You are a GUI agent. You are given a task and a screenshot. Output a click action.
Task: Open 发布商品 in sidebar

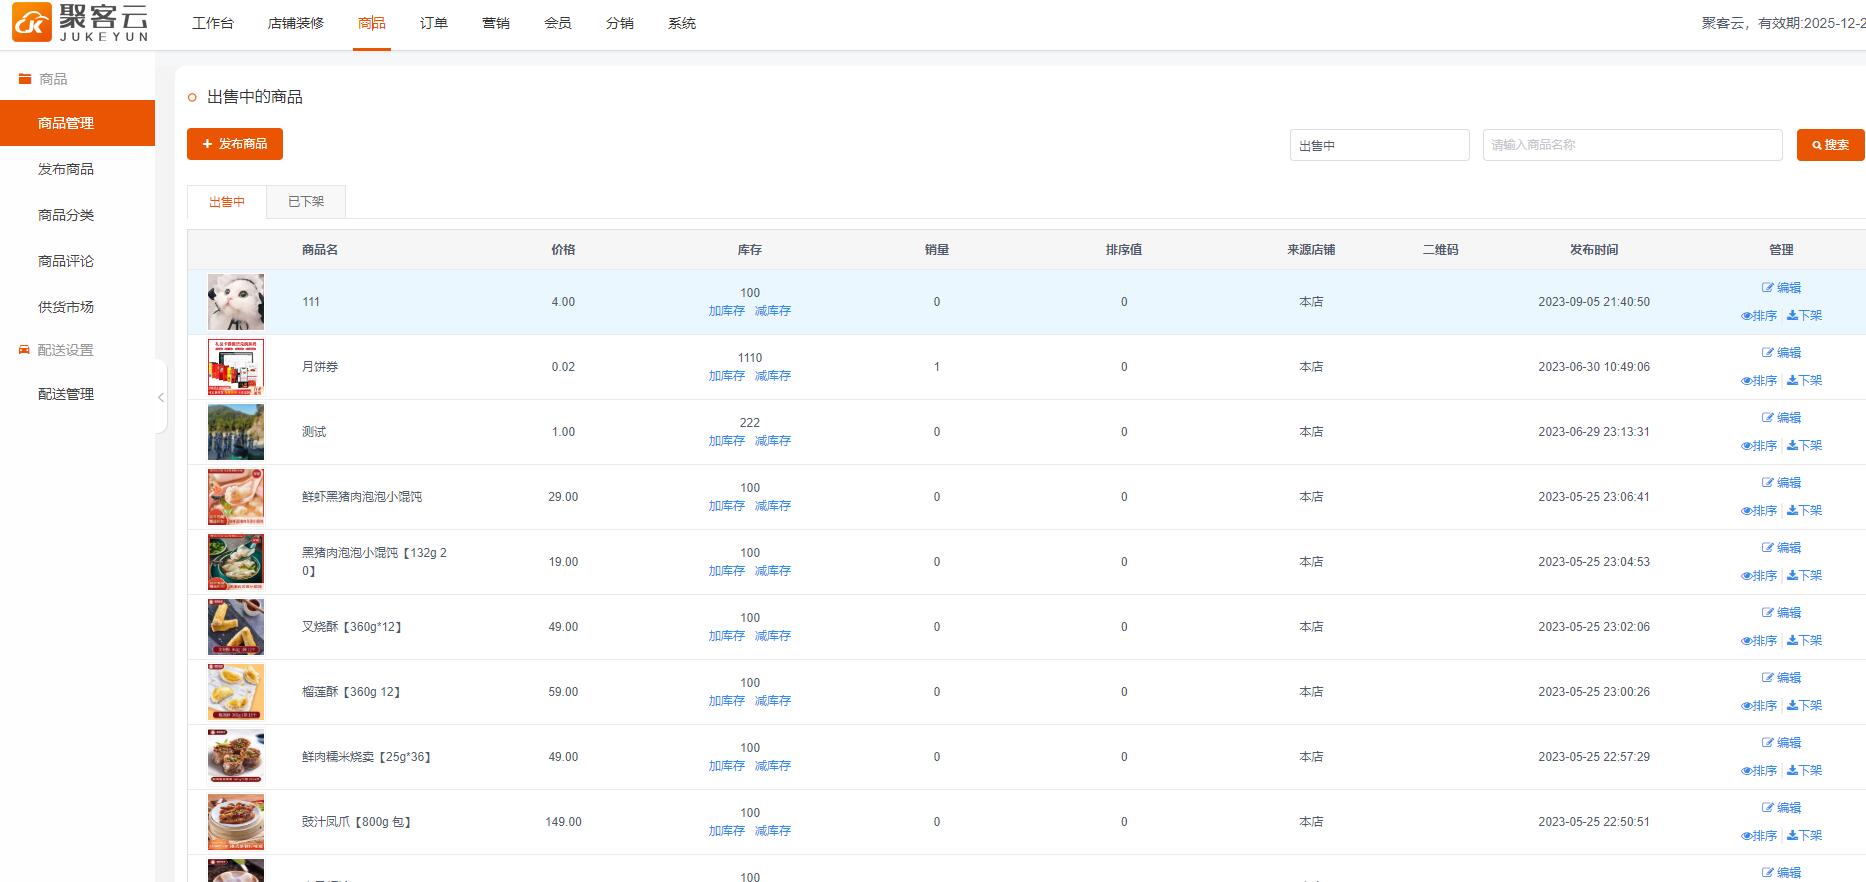[x=66, y=169]
